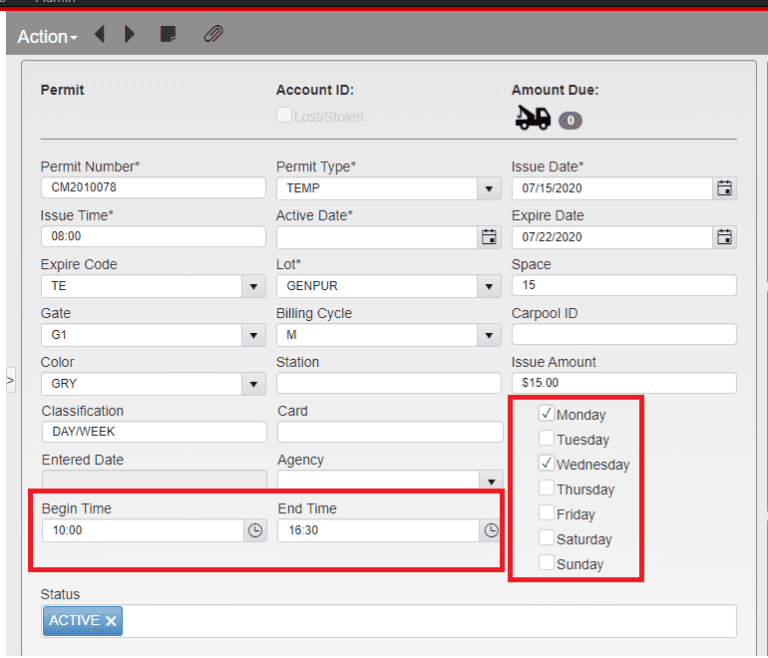Viewport: 768px width, 658px height.
Task: Open the Begin Time clock picker
Action: 255,531
